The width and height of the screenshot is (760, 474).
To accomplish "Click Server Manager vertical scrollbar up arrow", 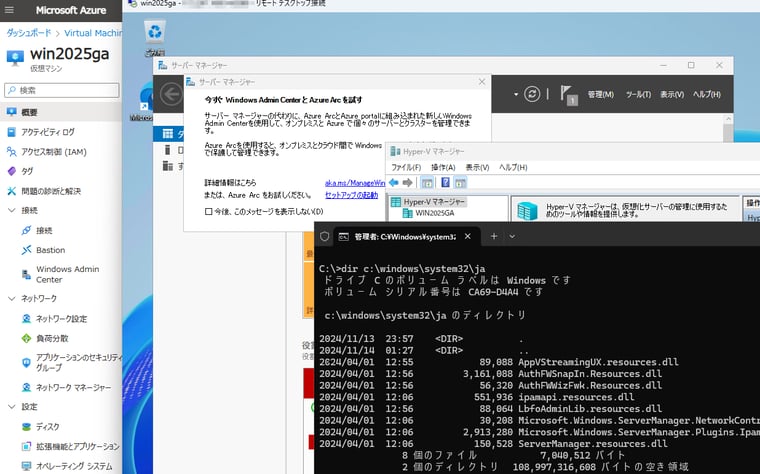I will pos(728,119).
